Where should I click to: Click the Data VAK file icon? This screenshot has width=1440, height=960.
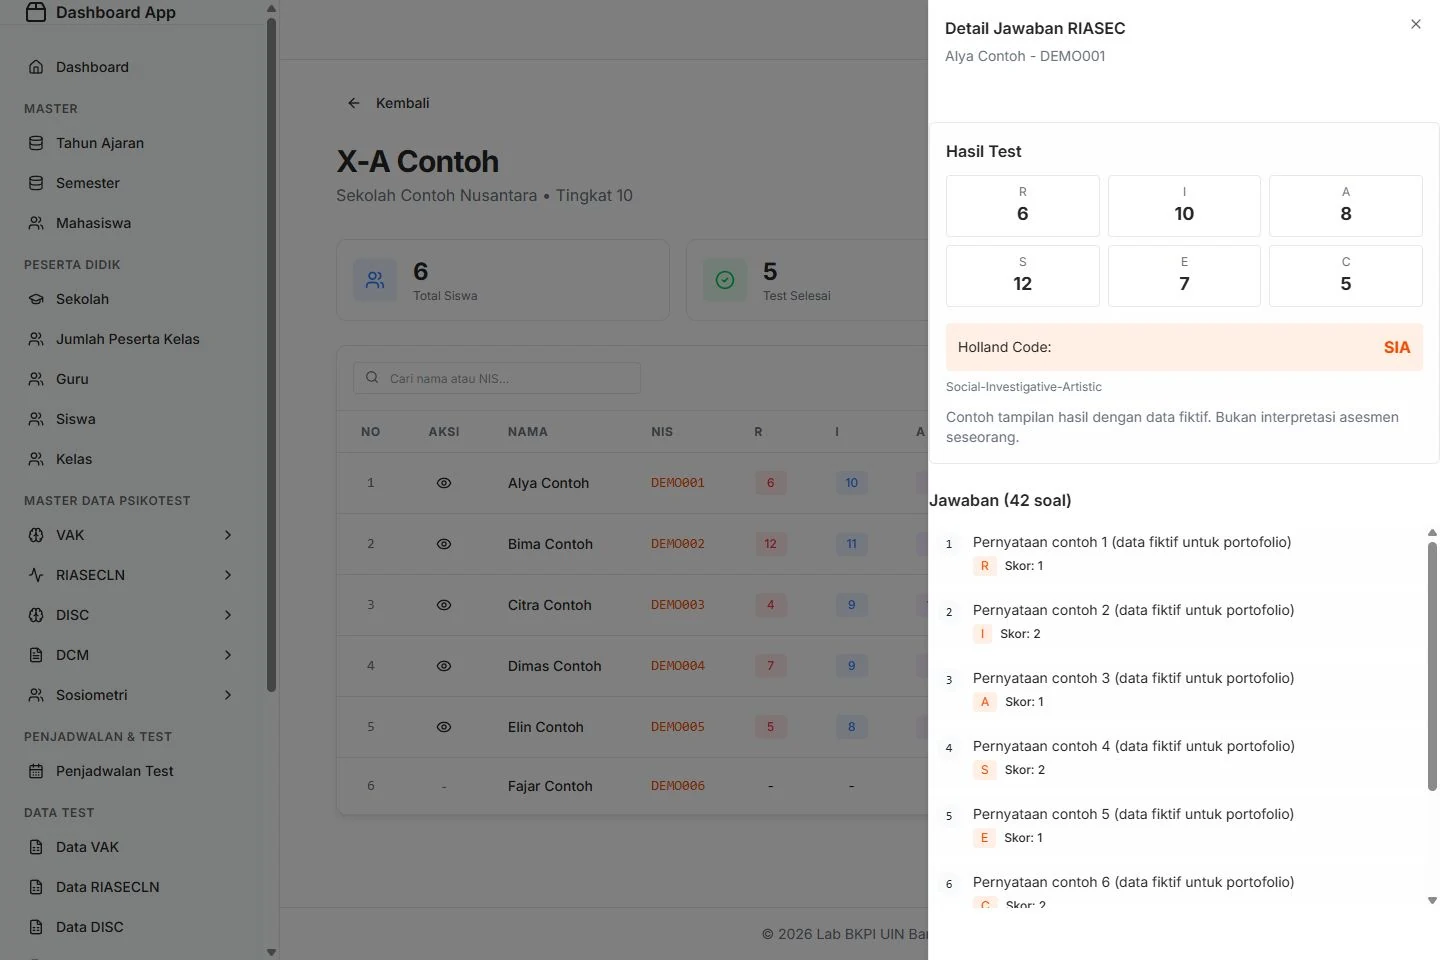36,847
